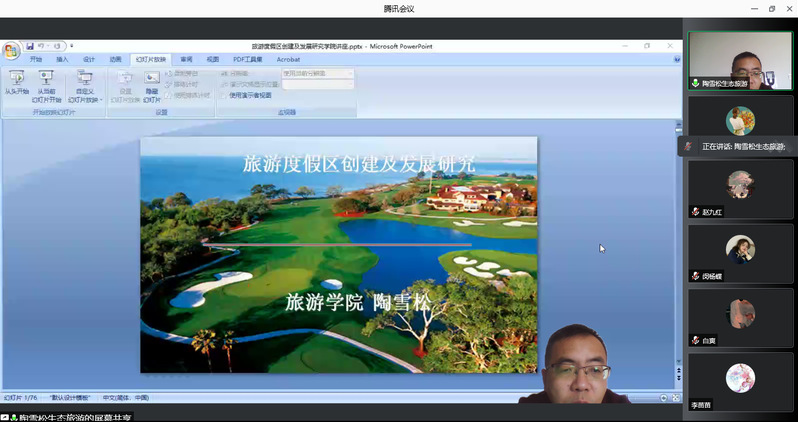Start slideshow from beginning (从头开始)
This screenshot has height=422, width=798.
[16, 81]
